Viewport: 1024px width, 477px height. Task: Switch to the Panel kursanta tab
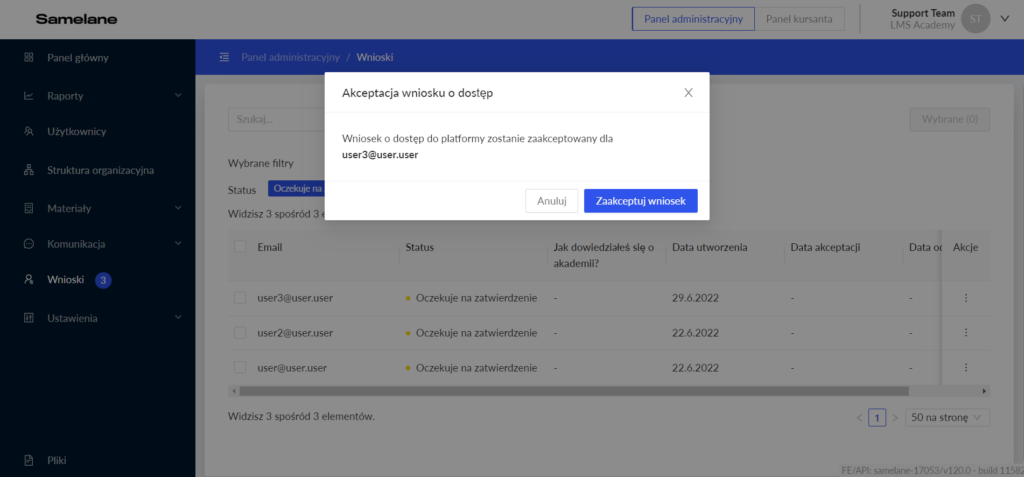[x=798, y=19]
